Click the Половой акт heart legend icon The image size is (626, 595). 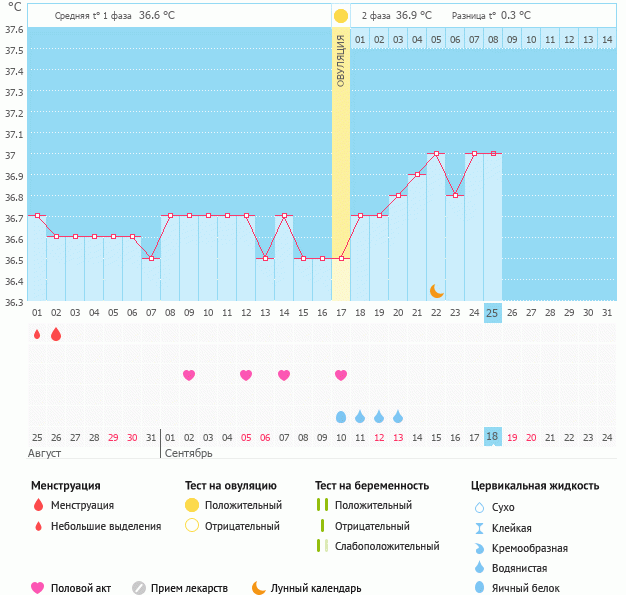(38, 588)
